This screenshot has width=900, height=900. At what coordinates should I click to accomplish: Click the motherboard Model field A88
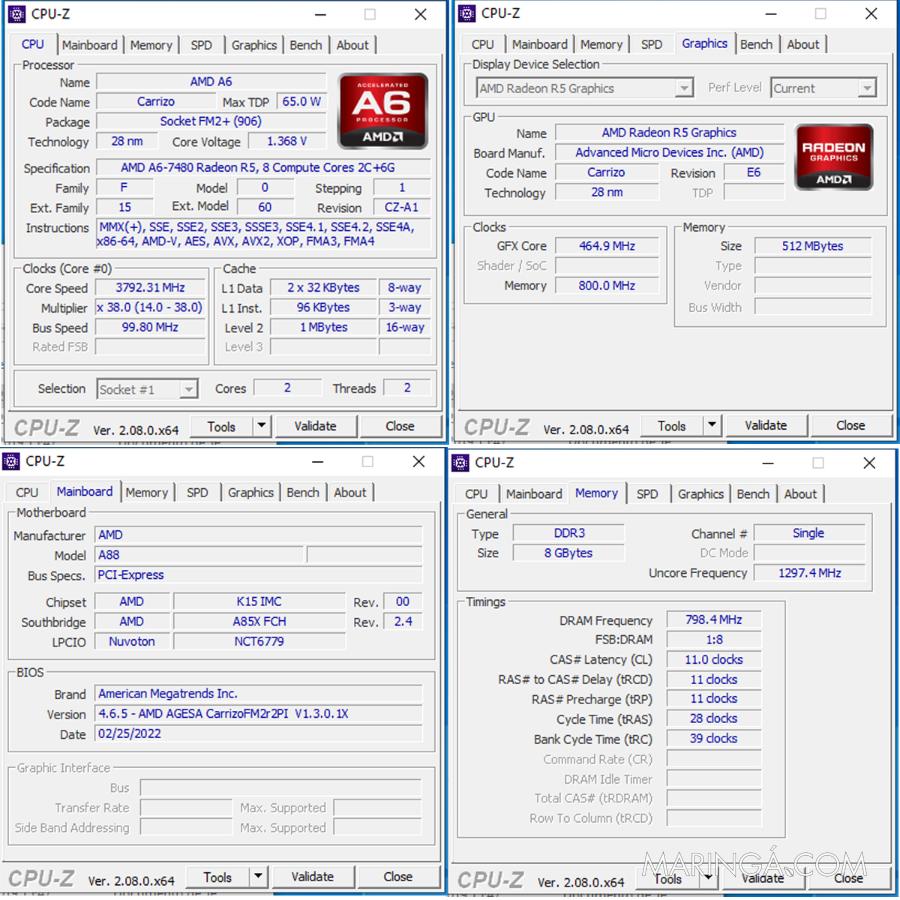[x=199, y=555]
